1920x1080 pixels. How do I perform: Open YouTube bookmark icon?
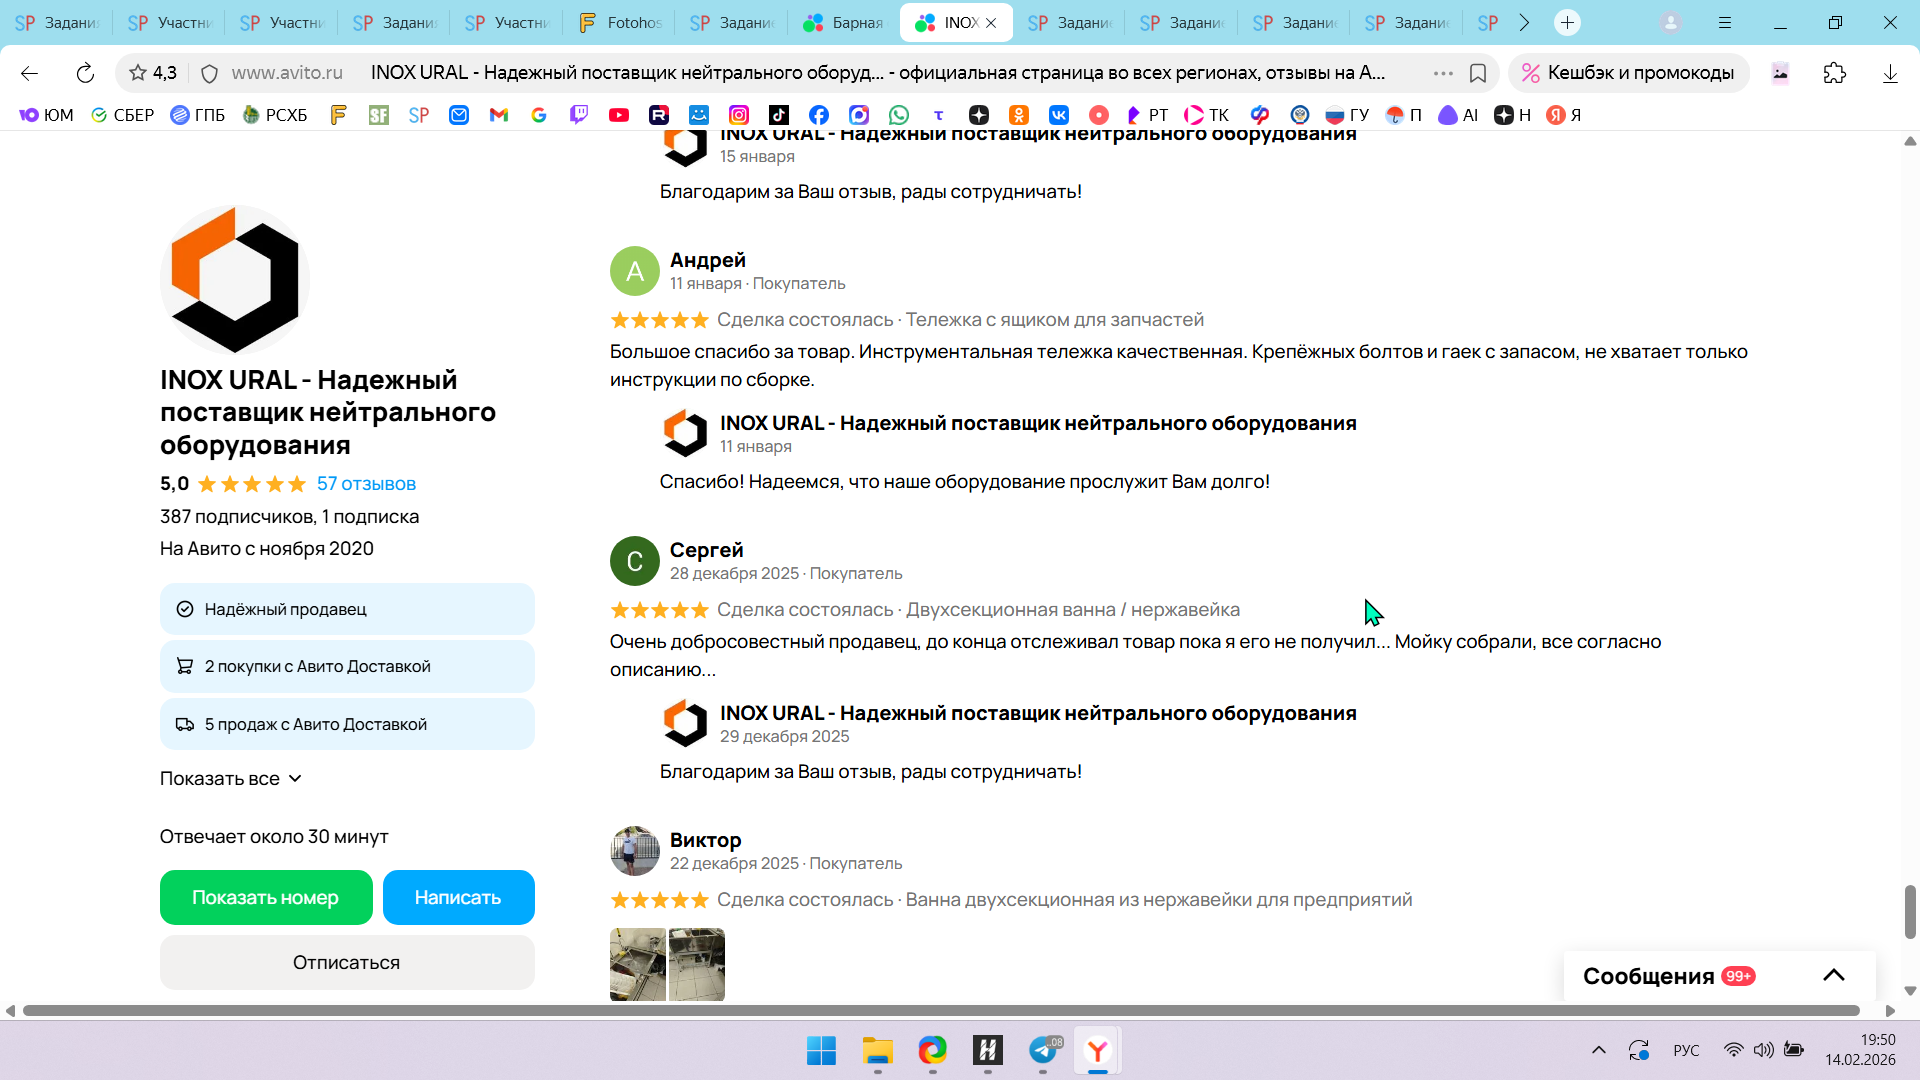tap(619, 115)
